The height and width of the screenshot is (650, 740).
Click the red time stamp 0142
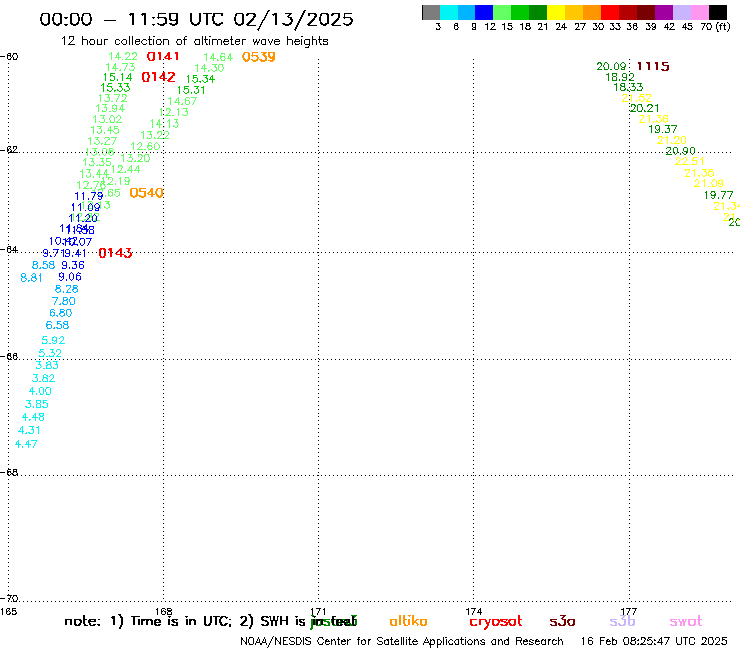coord(159,77)
